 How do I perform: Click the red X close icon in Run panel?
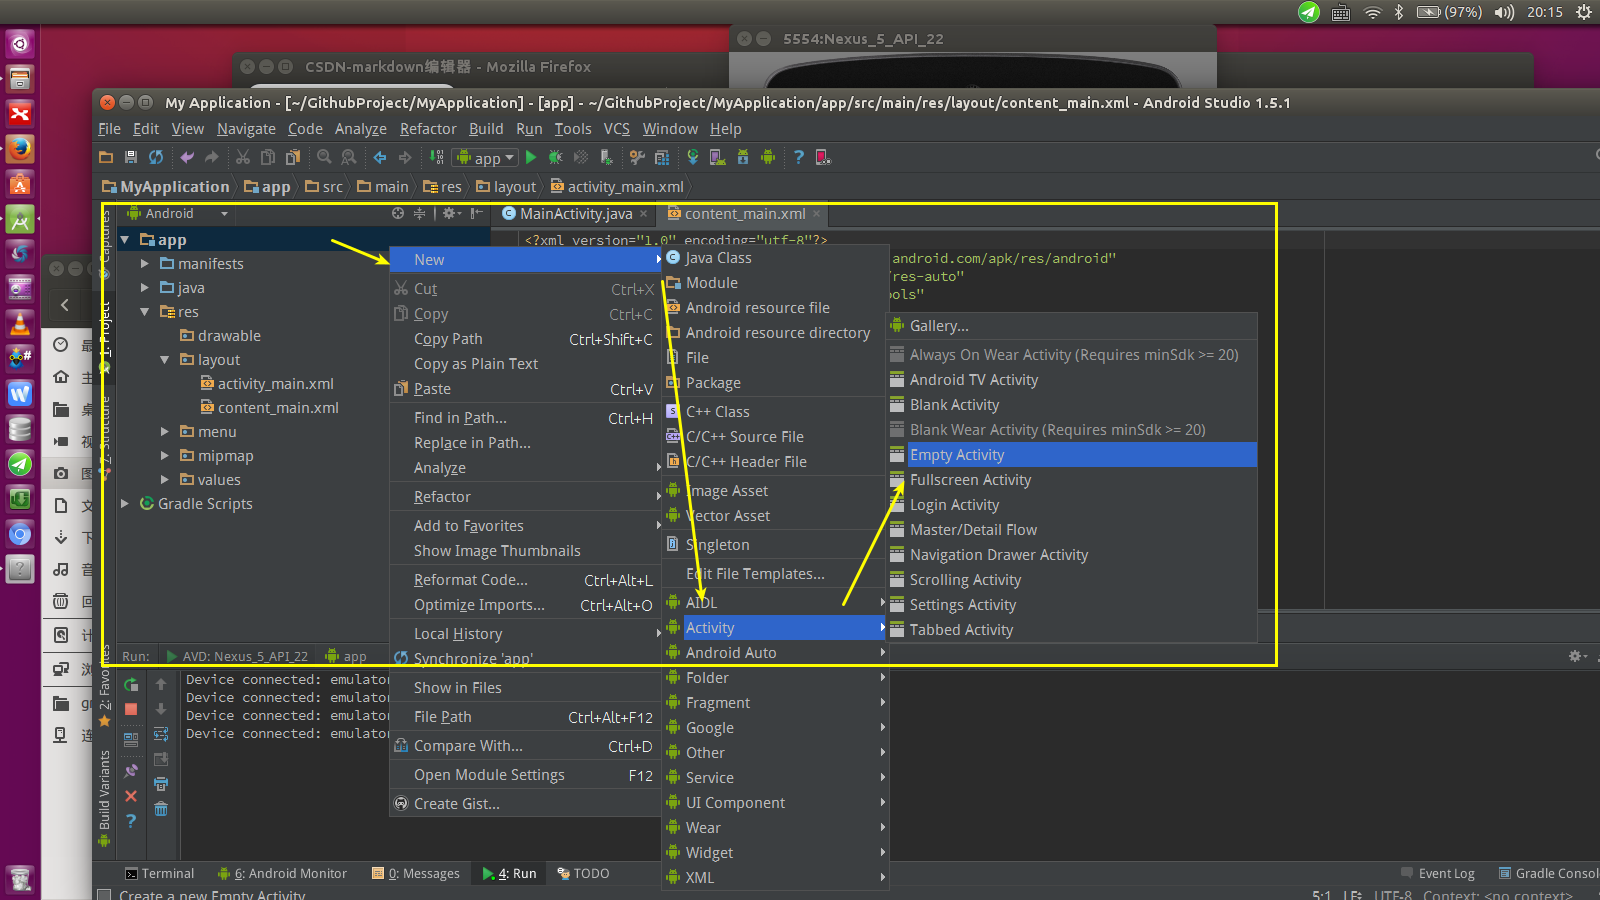tap(131, 796)
